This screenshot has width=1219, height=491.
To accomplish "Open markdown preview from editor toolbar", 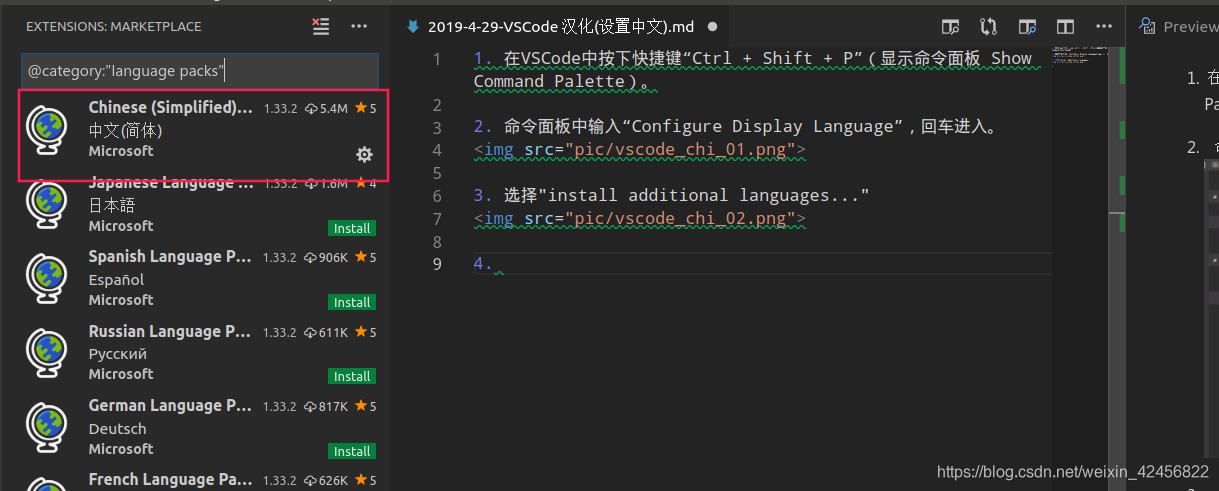I will (x=951, y=27).
